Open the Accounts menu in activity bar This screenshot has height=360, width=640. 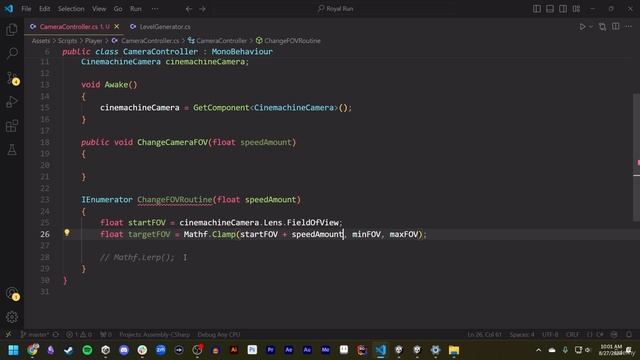point(12,293)
